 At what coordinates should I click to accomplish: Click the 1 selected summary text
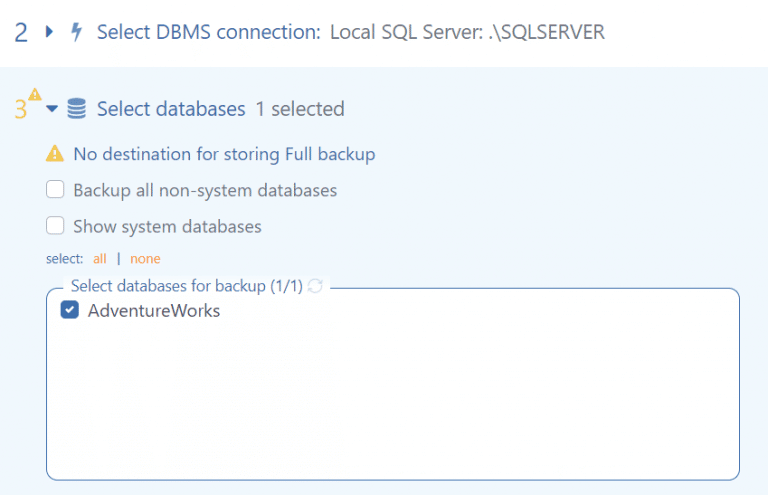[299, 109]
